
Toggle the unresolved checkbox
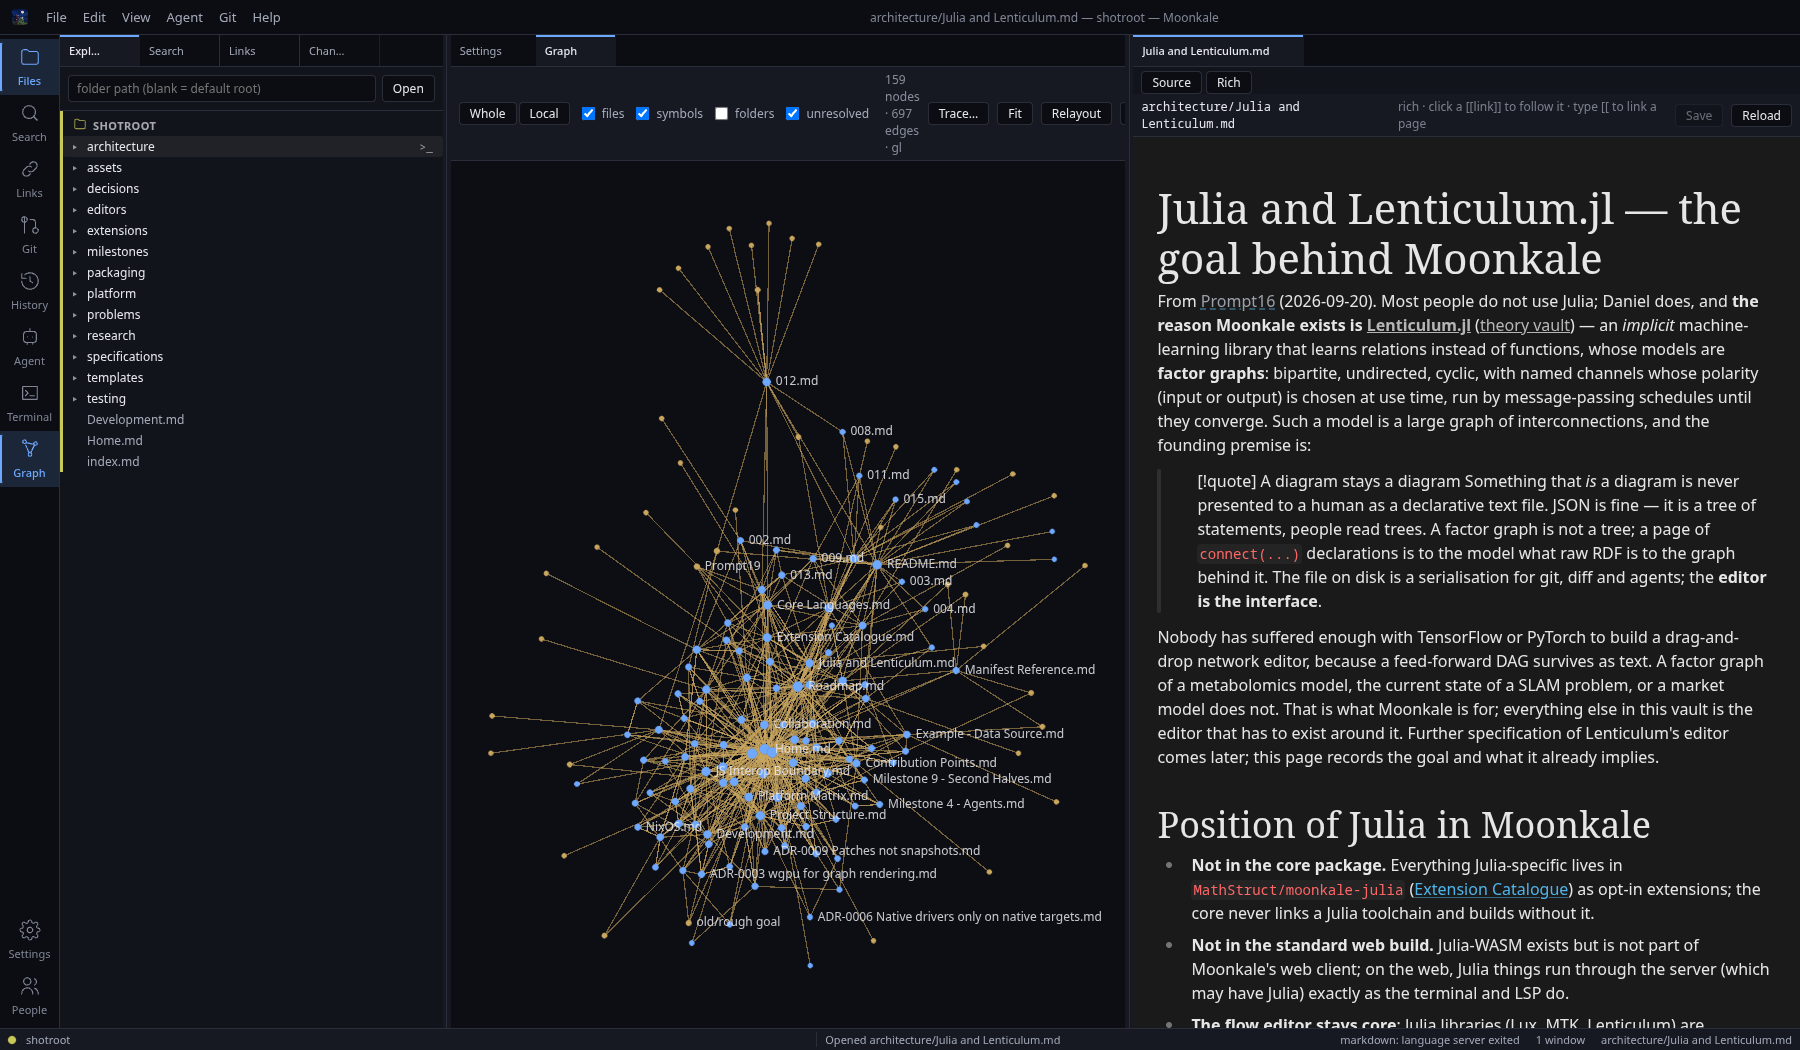coord(792,114)
